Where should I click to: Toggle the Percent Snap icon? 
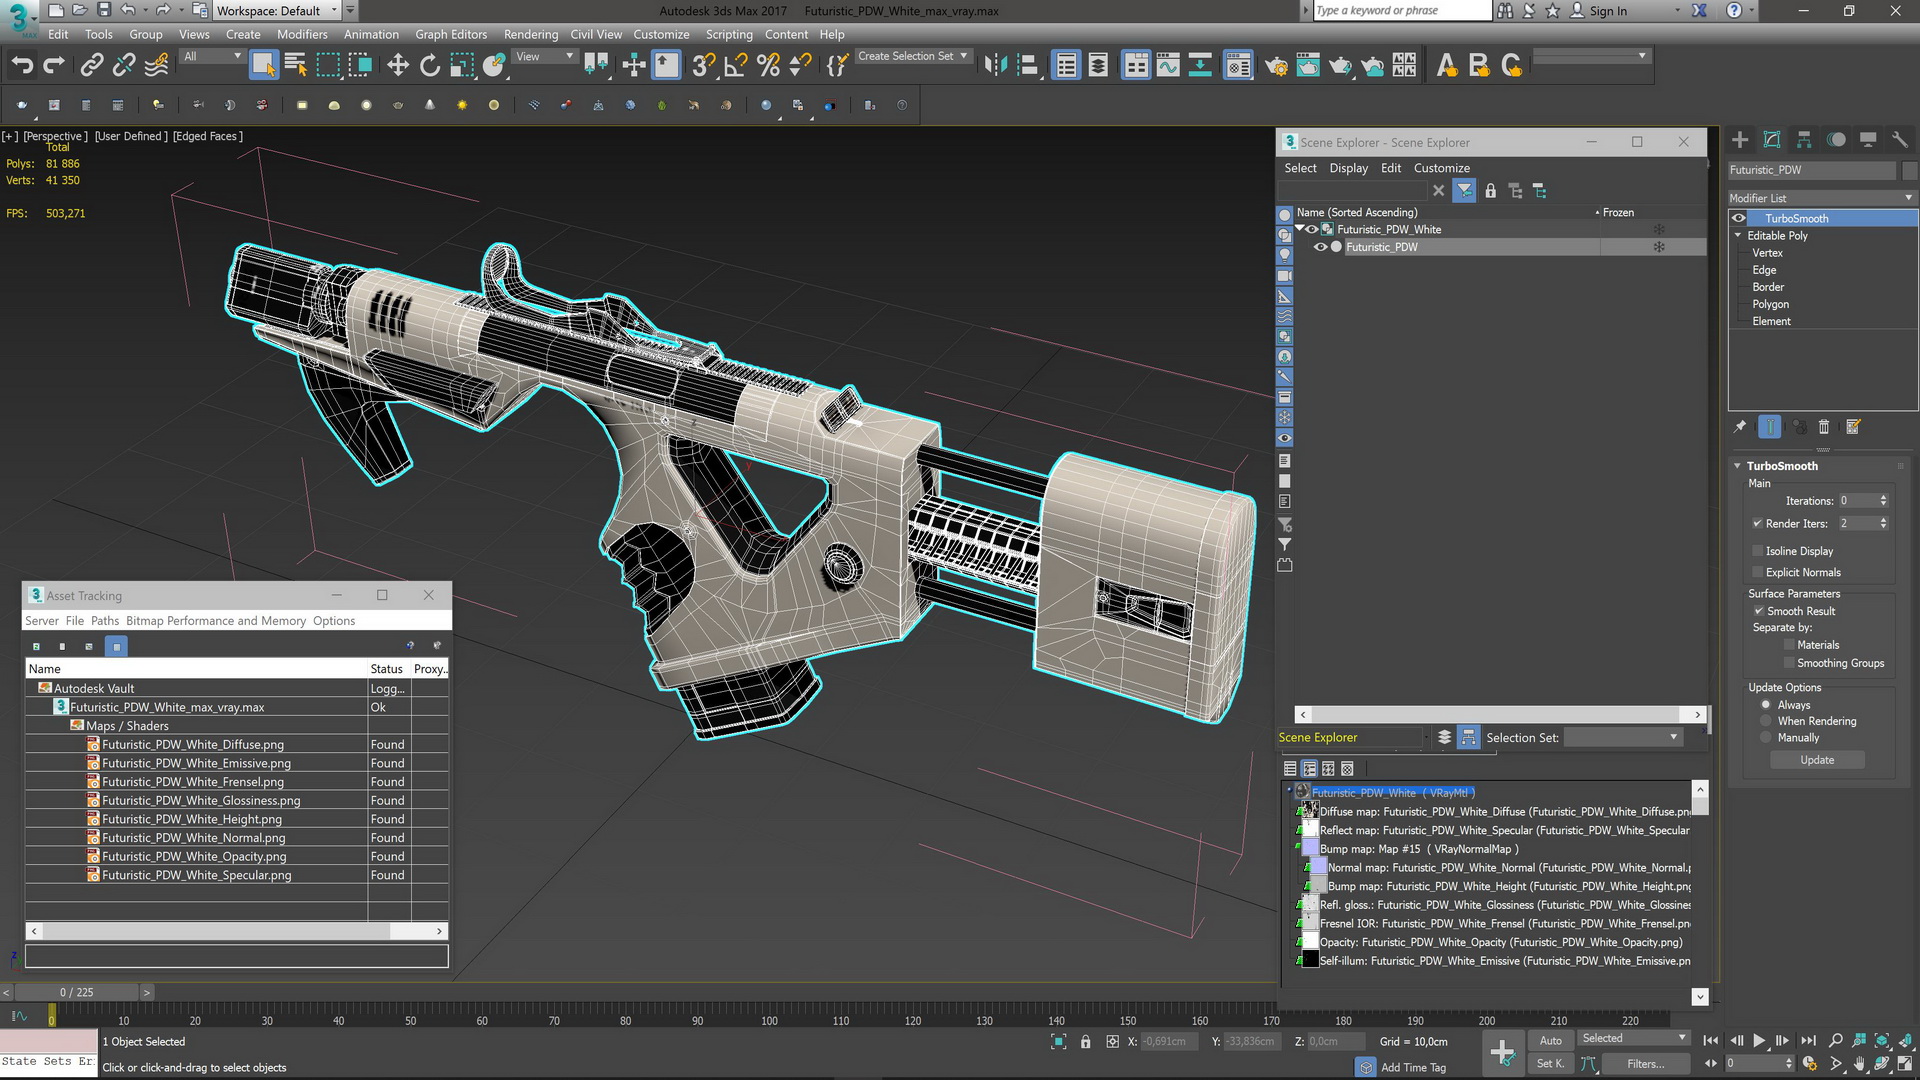tap(768, 66)
